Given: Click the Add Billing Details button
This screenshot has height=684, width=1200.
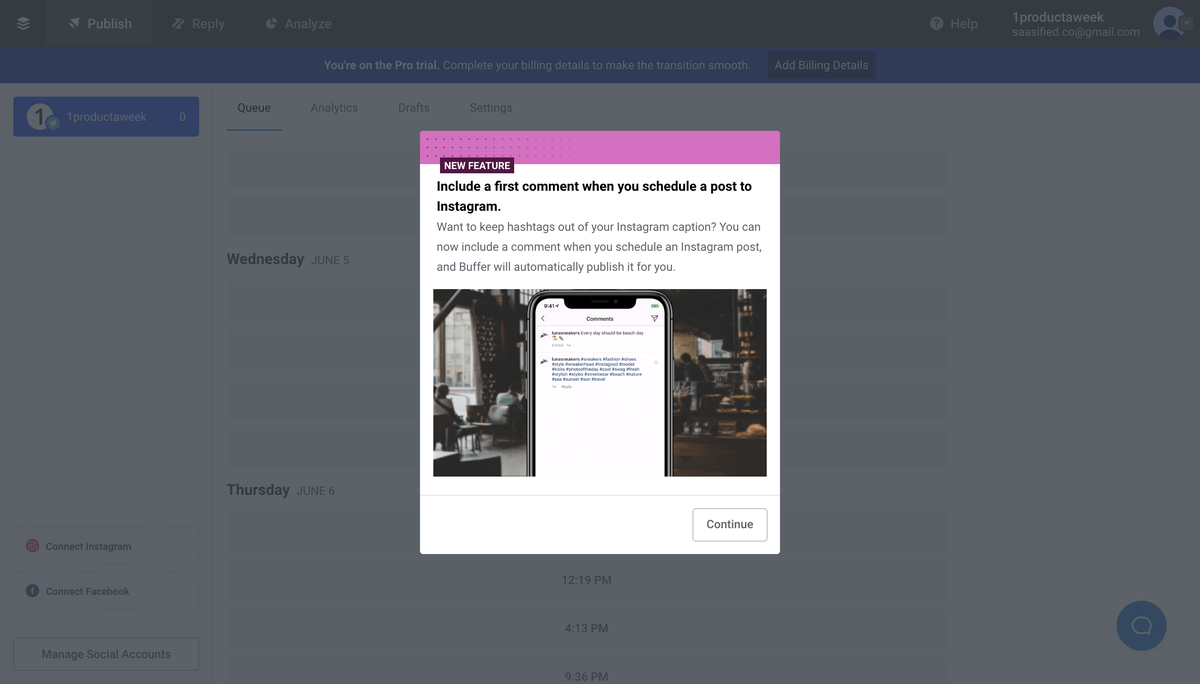Looking at the screenshot, I should point(821,65).
